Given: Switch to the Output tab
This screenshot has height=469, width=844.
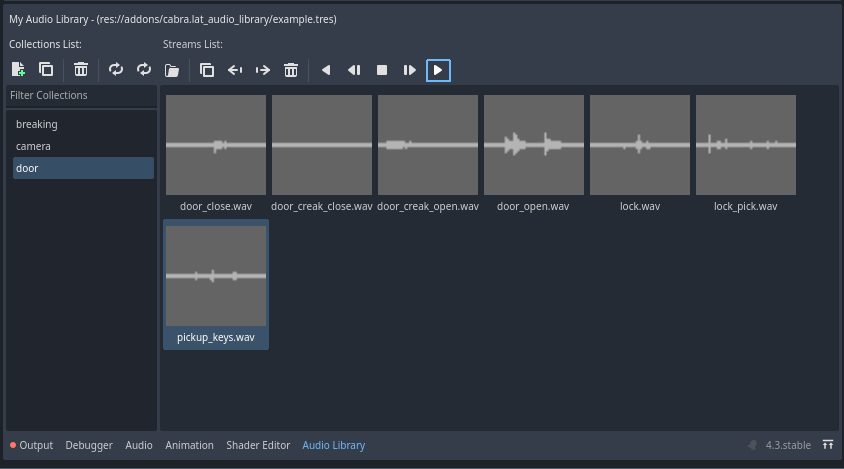Looking at the screenshot, I should click(31, 445).
